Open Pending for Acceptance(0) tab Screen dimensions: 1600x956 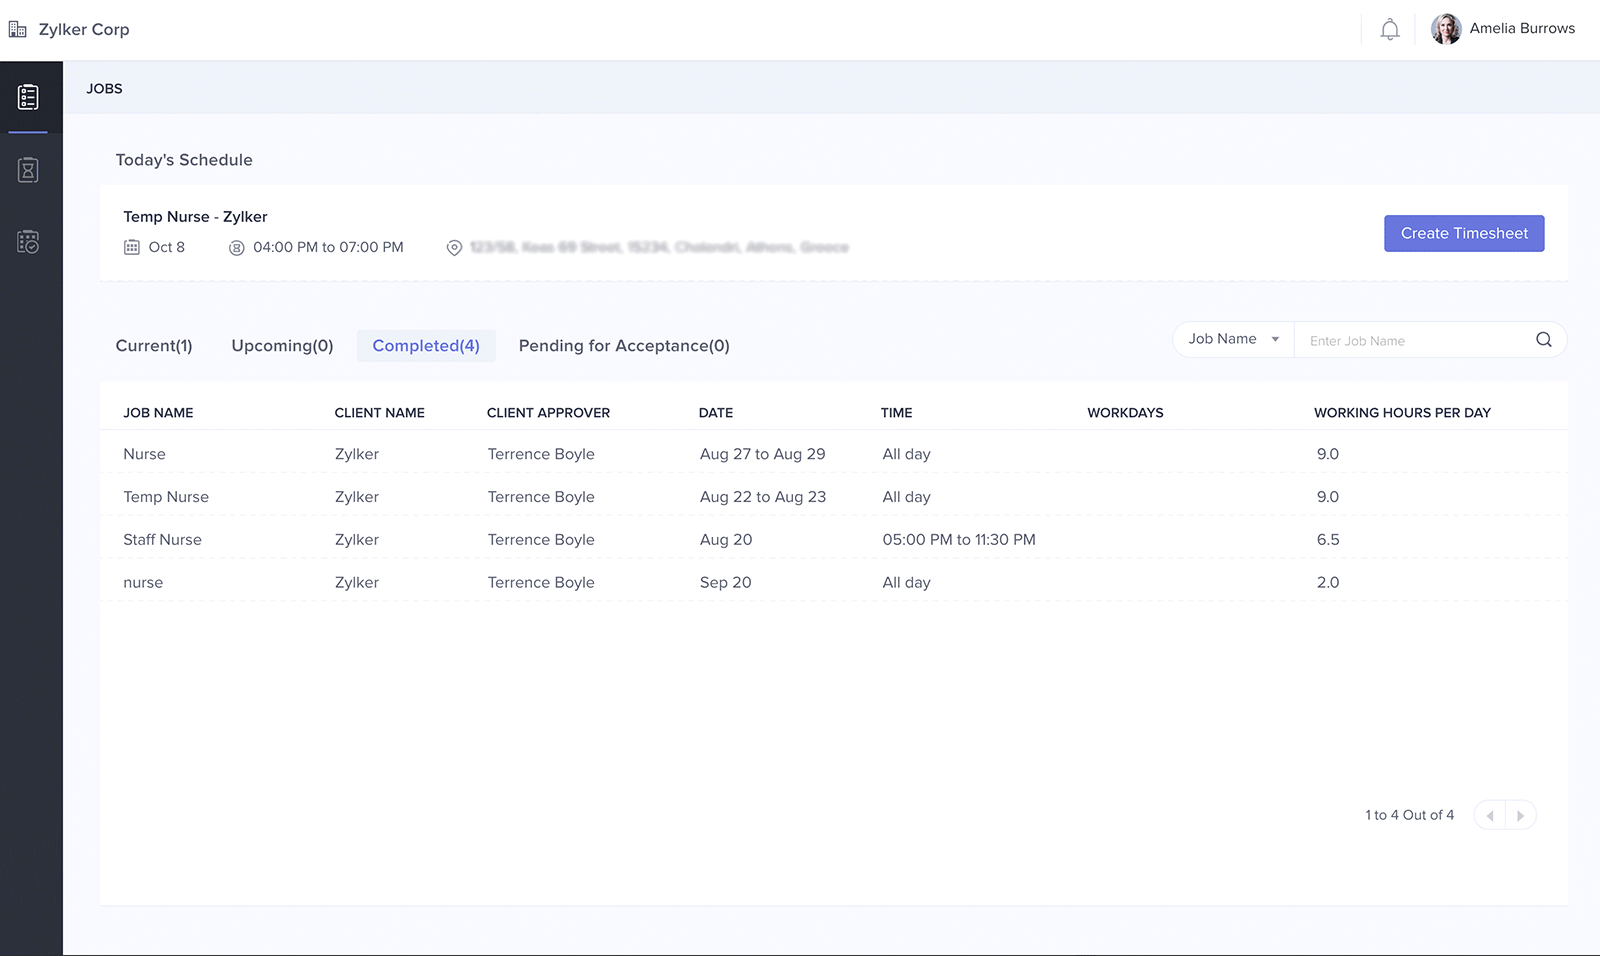pyautogui.click(x=624, y=346)
